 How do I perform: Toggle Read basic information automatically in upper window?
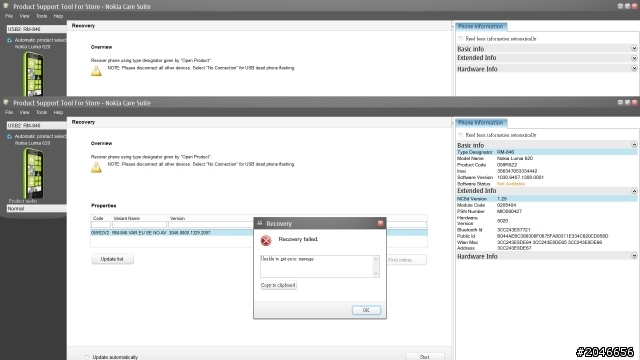(x=460, y=38)
